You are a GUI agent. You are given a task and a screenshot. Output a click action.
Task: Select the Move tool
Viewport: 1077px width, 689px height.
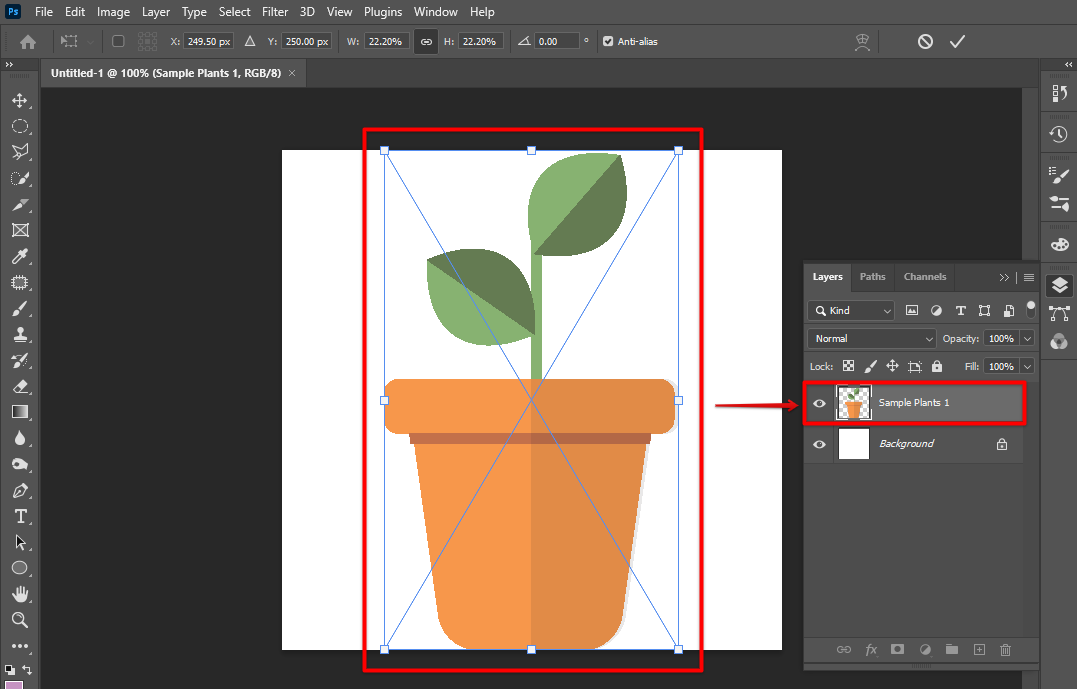19,100
